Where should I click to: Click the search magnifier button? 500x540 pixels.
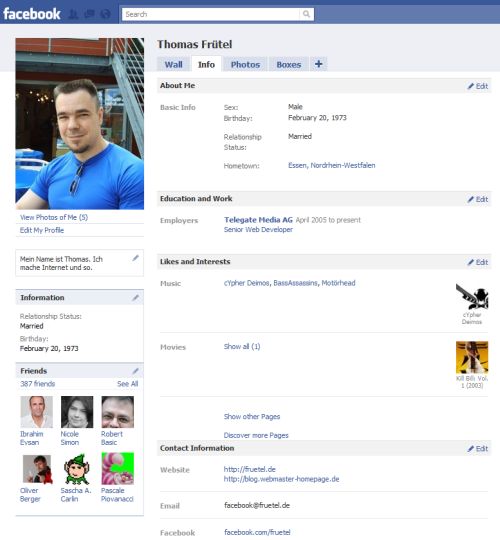(306, 14)
